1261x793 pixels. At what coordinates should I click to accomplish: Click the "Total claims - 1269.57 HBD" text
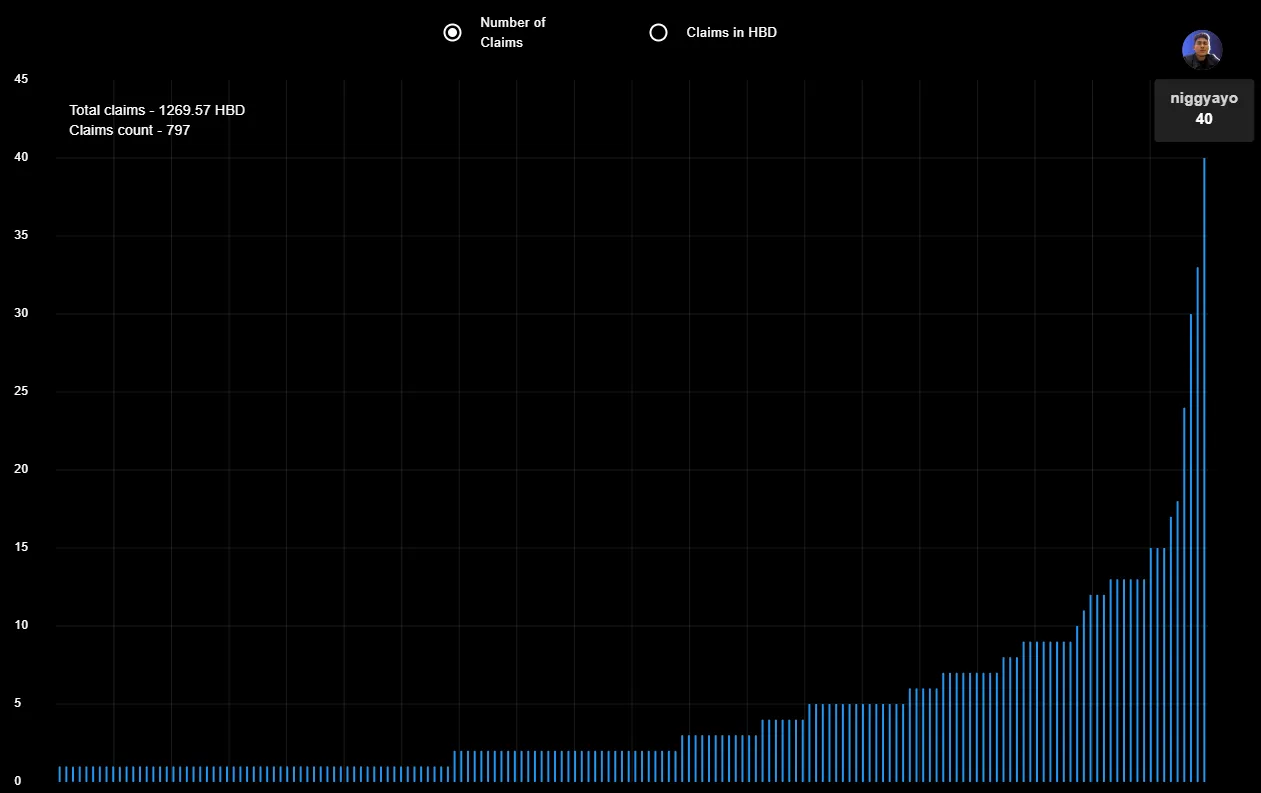coord(157,110)
